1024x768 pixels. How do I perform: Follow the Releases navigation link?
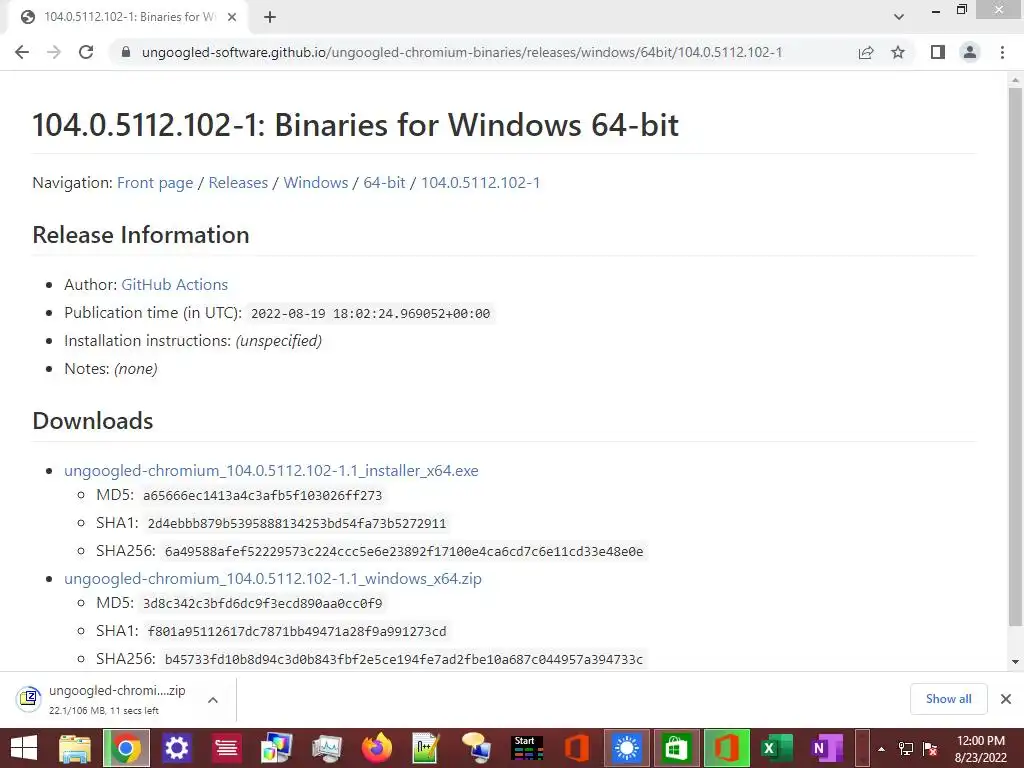coord(238,183)
